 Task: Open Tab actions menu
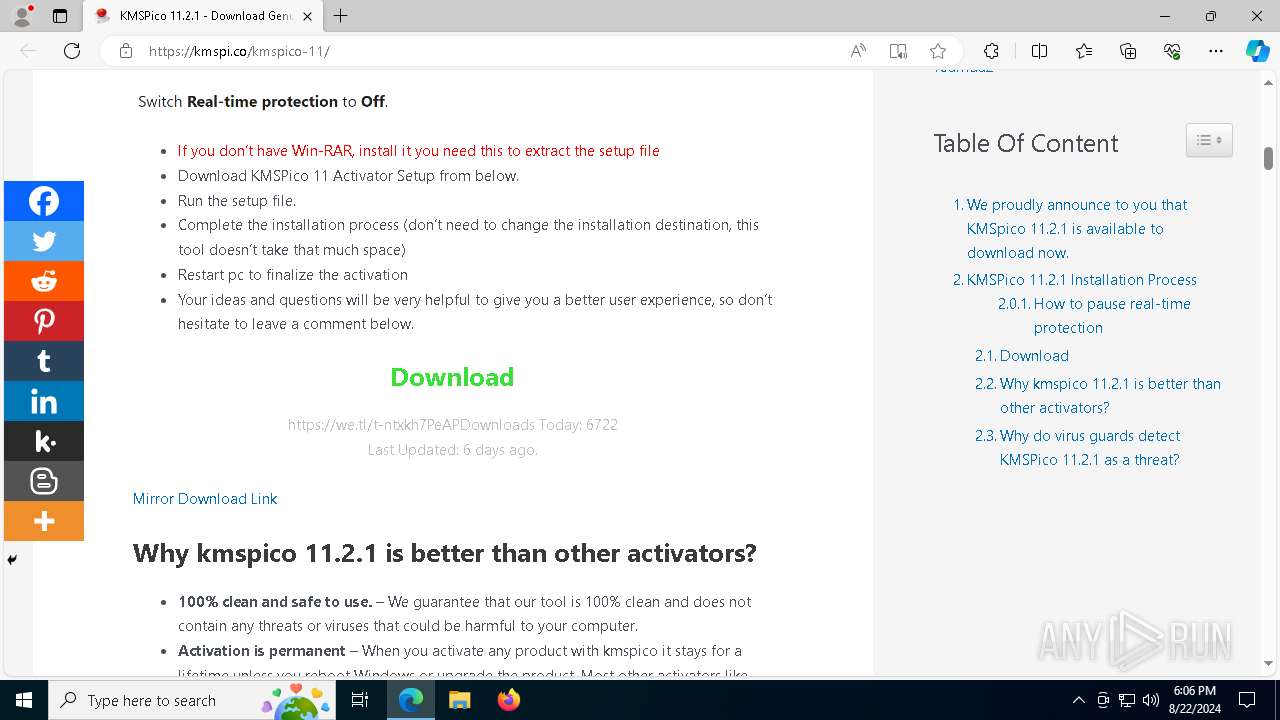[60, 16]
